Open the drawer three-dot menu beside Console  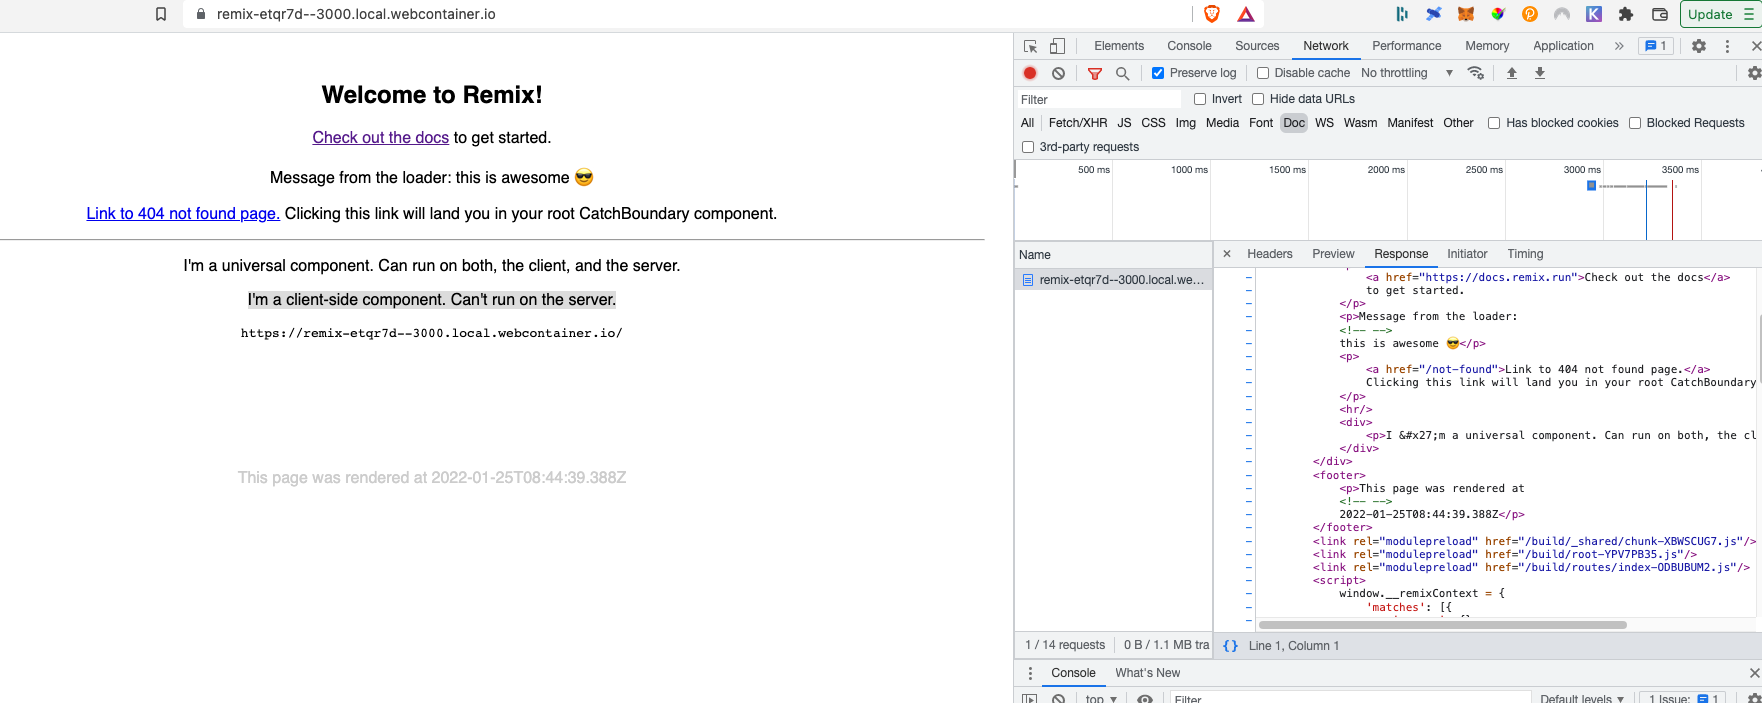1030,673
